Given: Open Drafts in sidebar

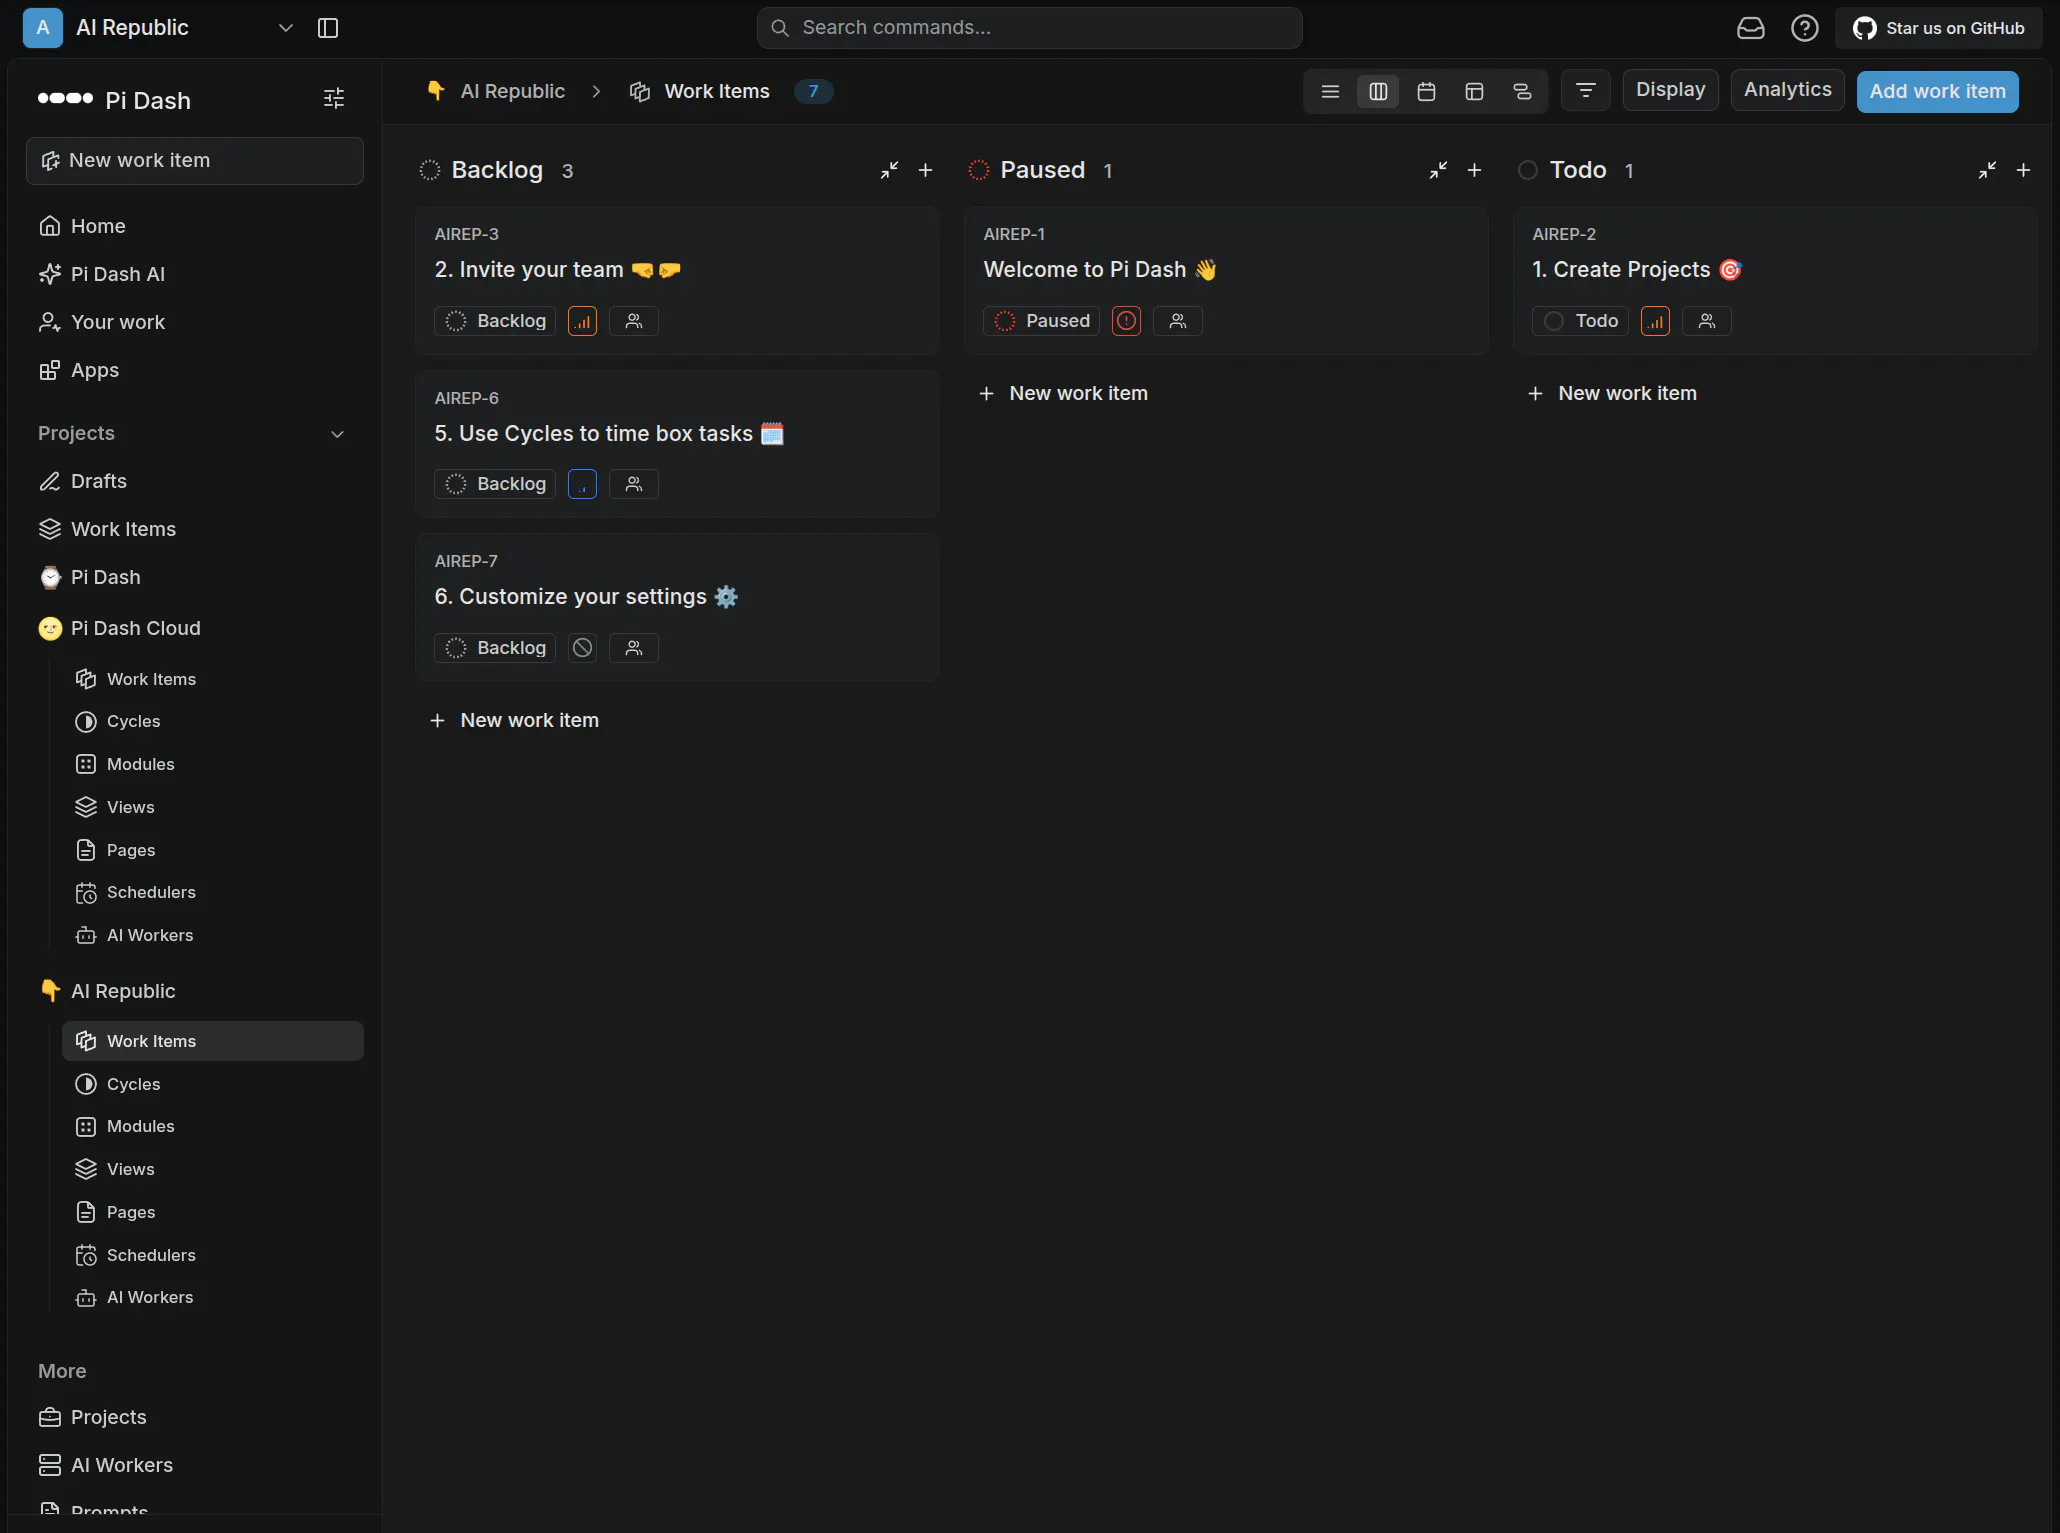Looking at the screenshot, I should pos(195,481).
